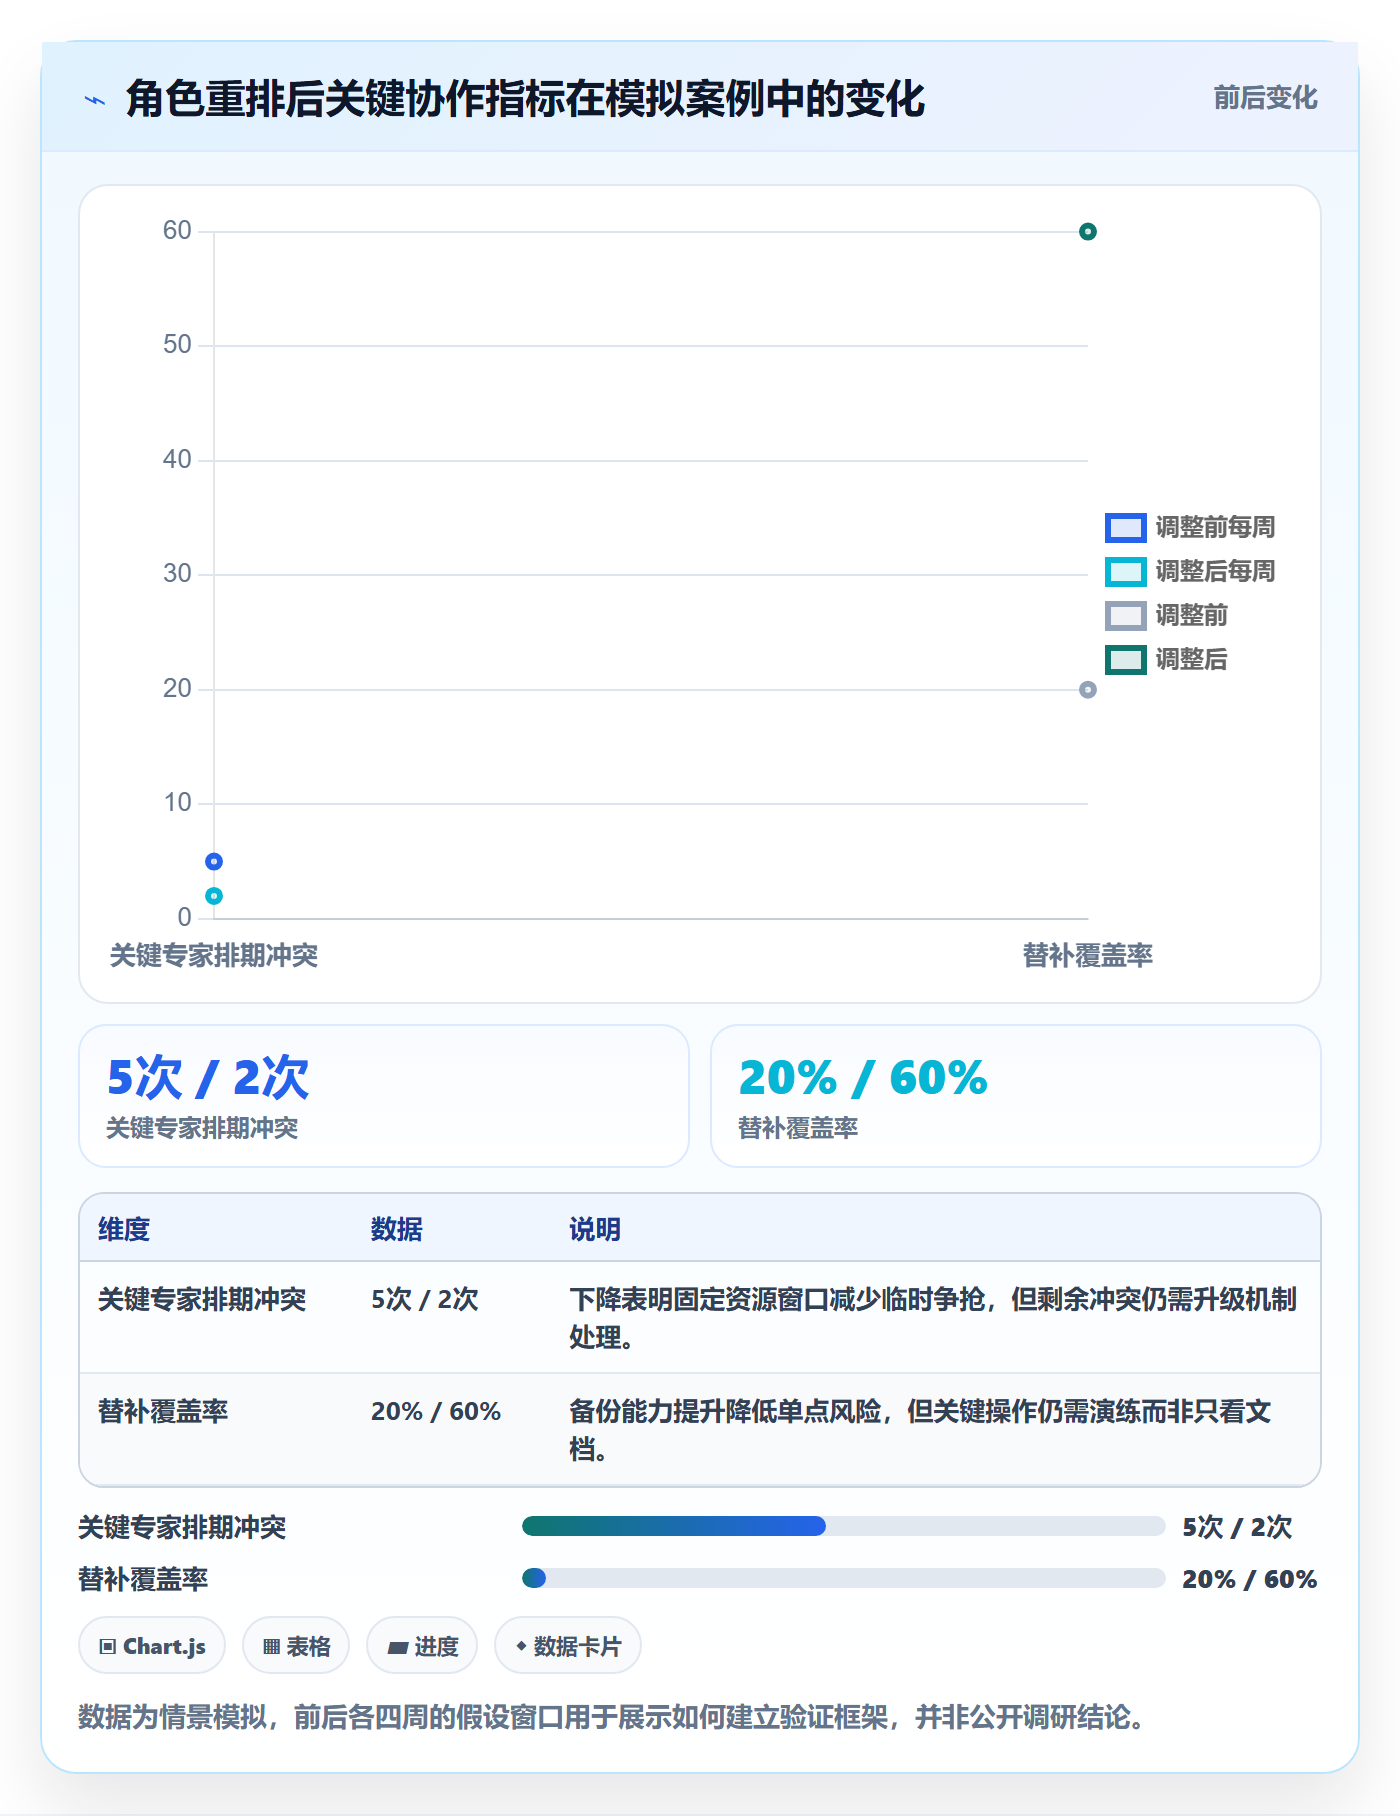Click the x-axis label 替补覆盖率
Screen dimensions: 1400x1816
pos(1088,955)
